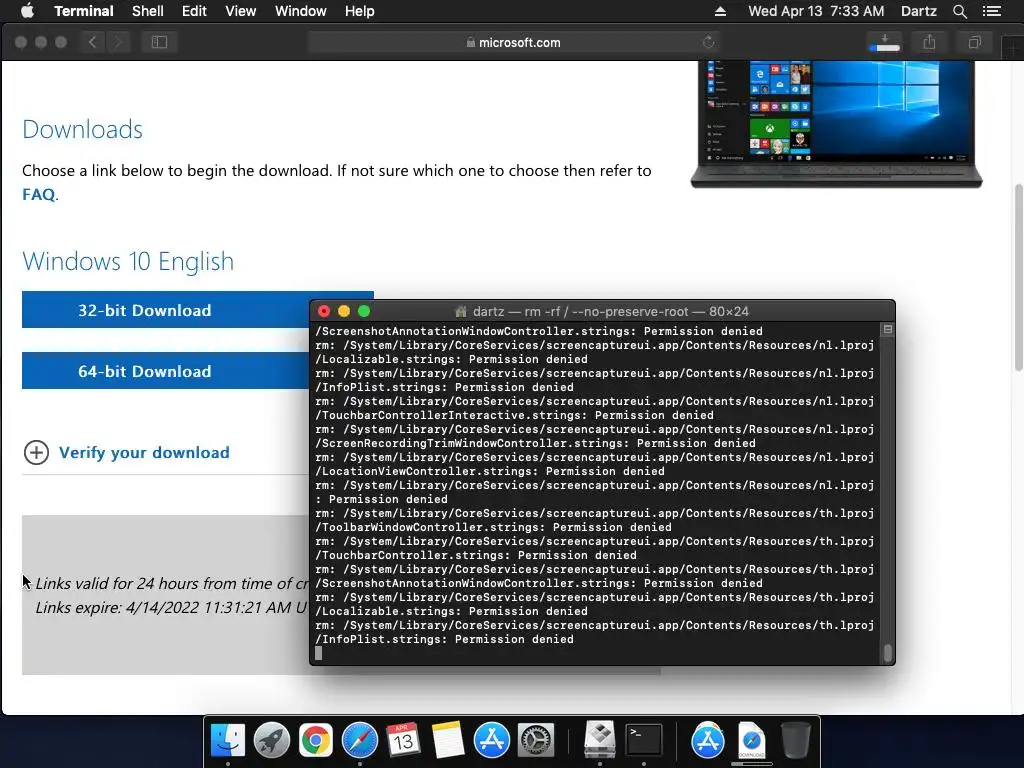Screen dimensions: 1024x768
Task: Close the Terminal window with the red button
Action: point(324,312)
